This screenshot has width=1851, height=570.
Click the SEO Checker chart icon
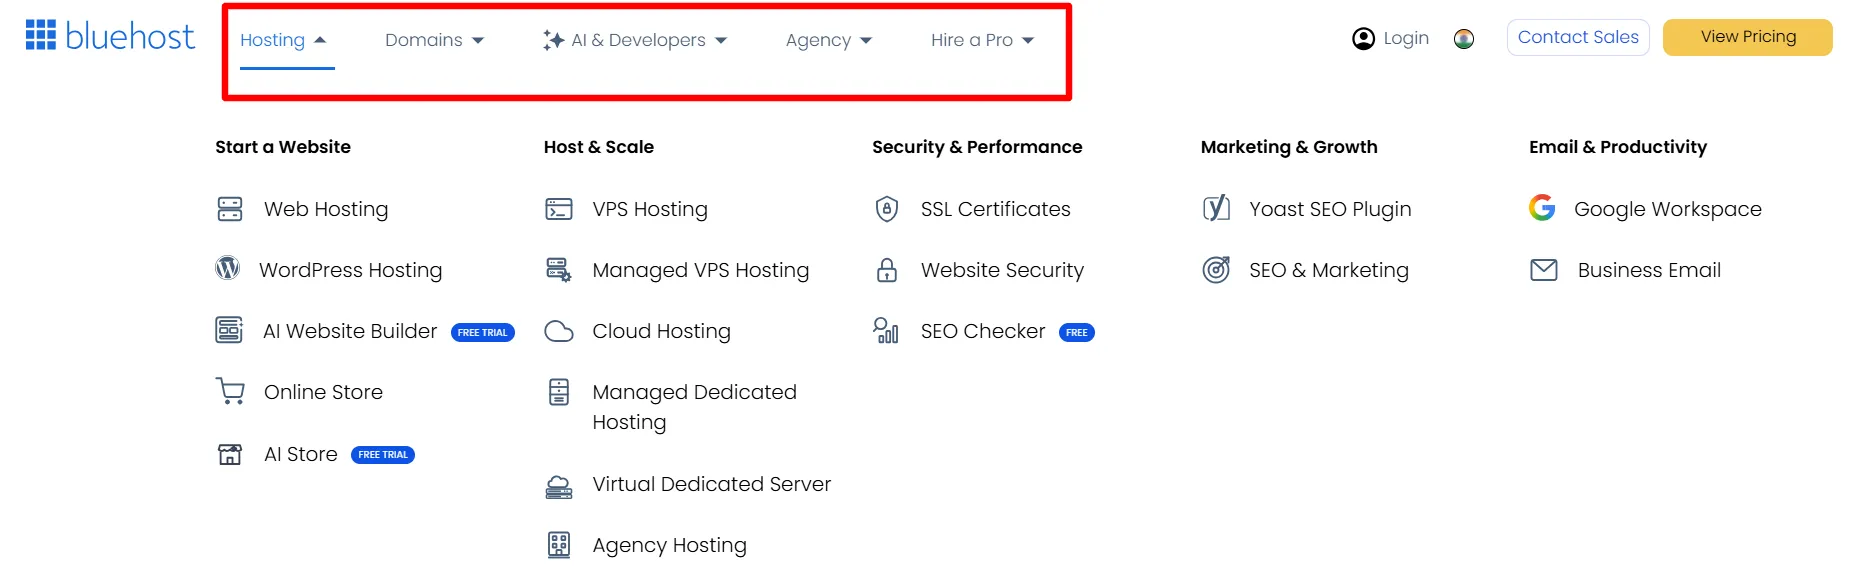(x=886, y=330)
